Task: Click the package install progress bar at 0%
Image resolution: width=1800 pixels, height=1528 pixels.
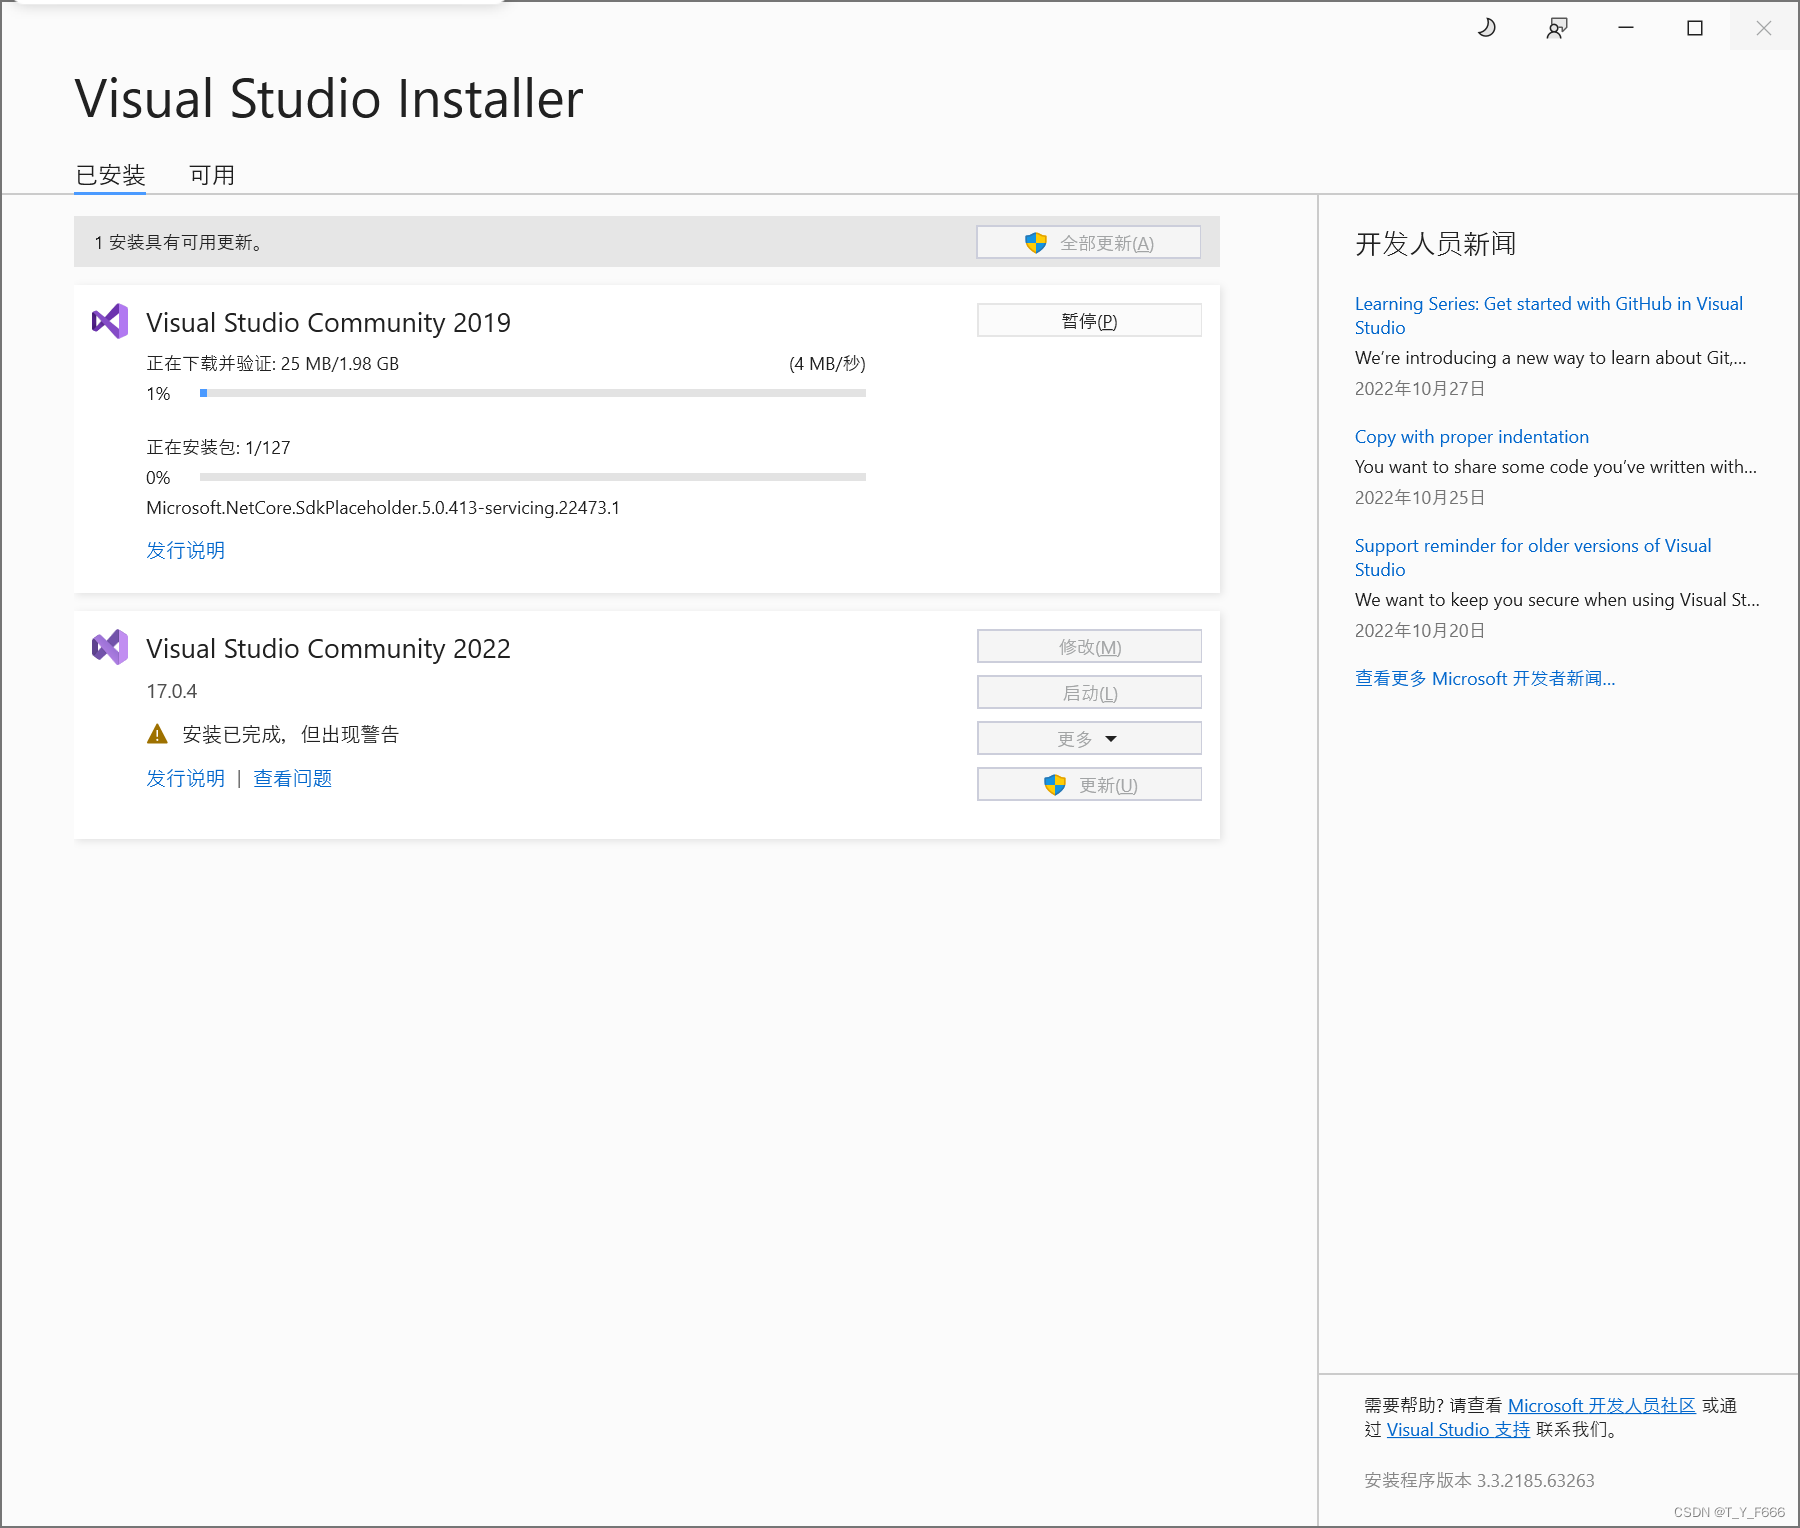Action: coord(533,477)
